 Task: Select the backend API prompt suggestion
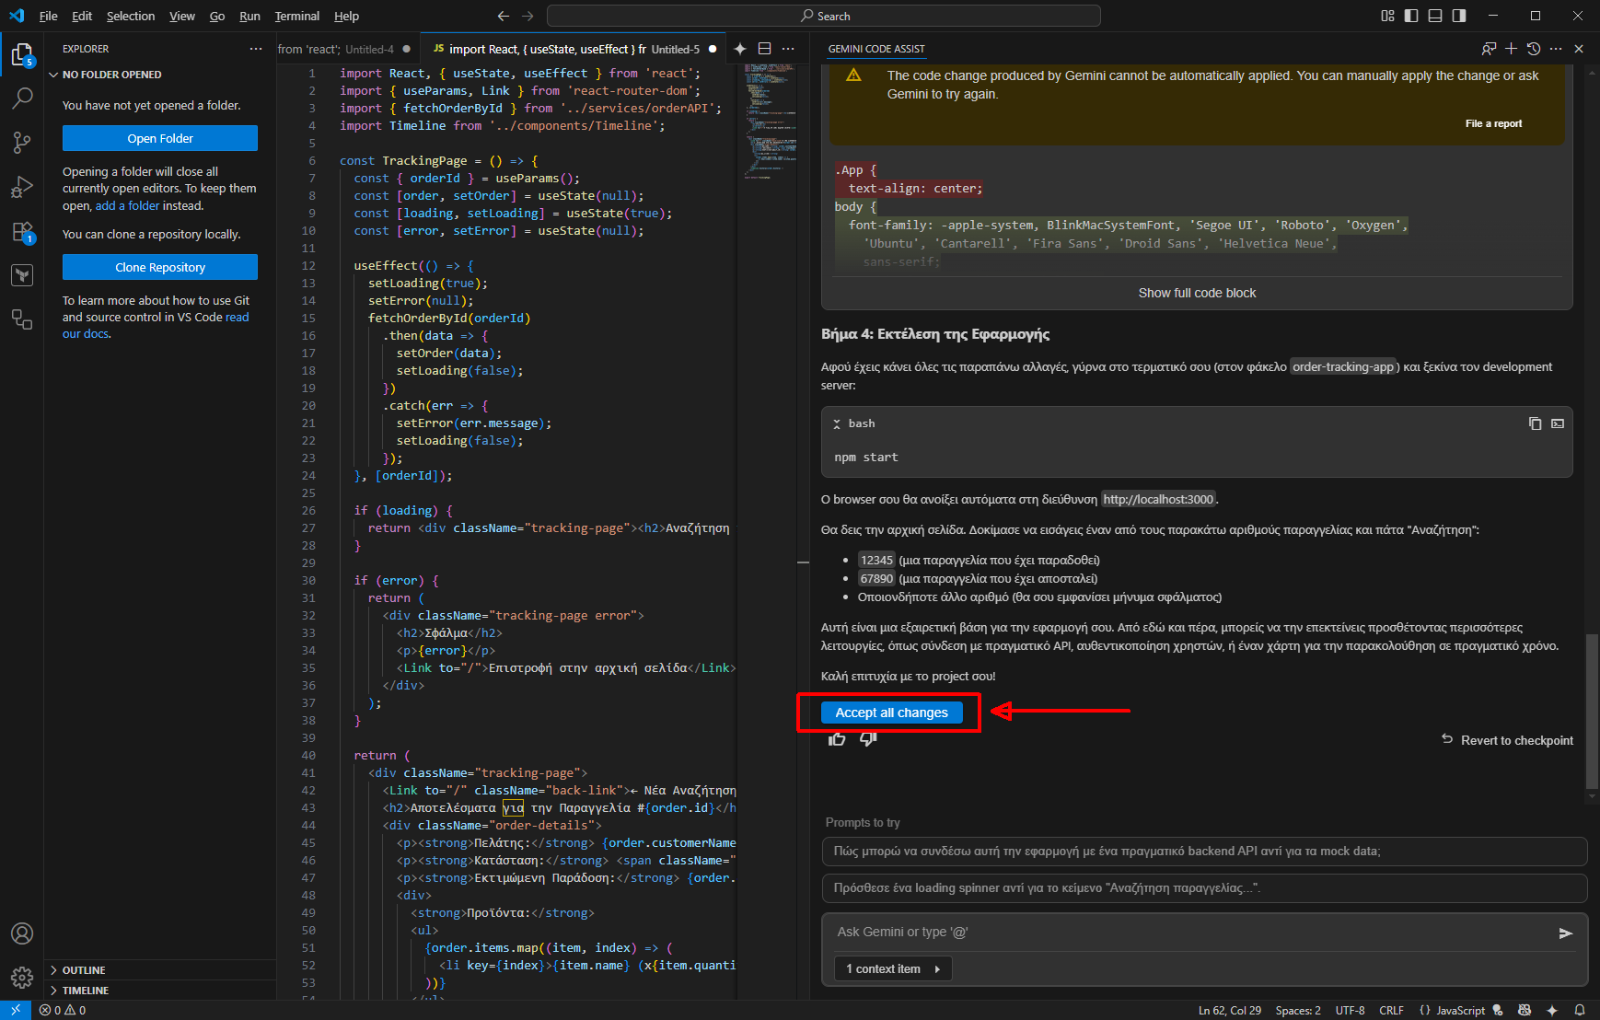pos(1204,851)
